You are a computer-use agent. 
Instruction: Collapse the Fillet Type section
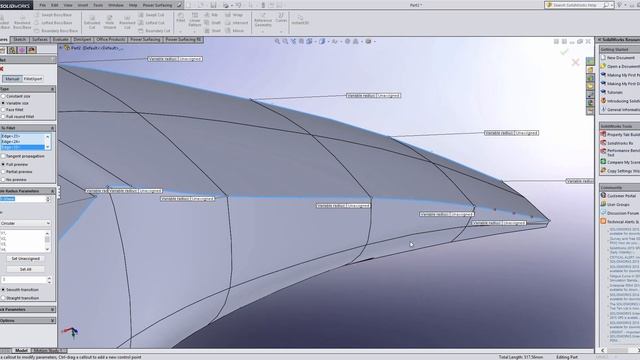click(x=52, y=89)
